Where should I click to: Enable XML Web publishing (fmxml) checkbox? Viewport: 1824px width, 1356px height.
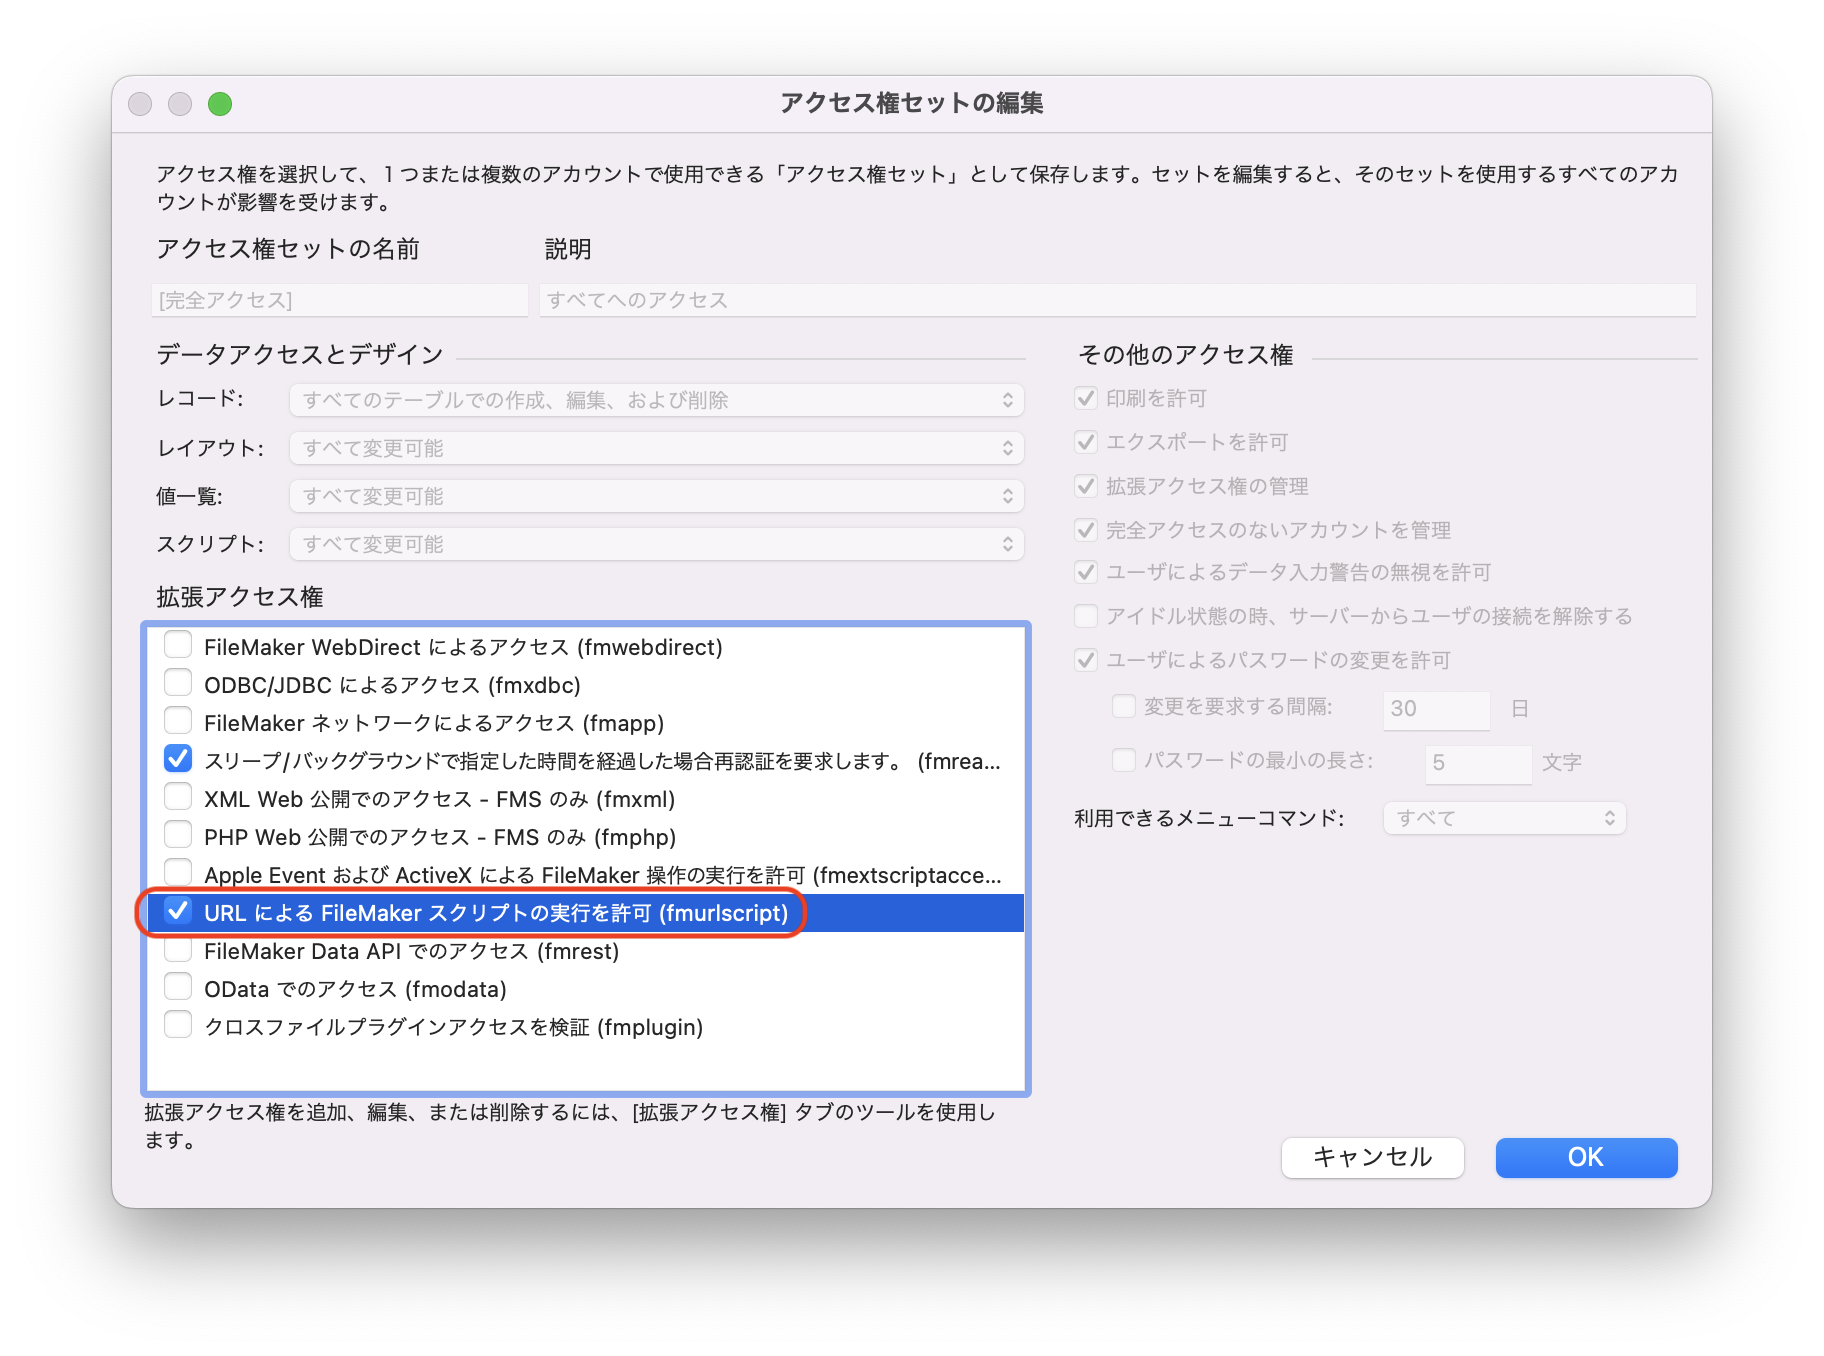(178, 797)
